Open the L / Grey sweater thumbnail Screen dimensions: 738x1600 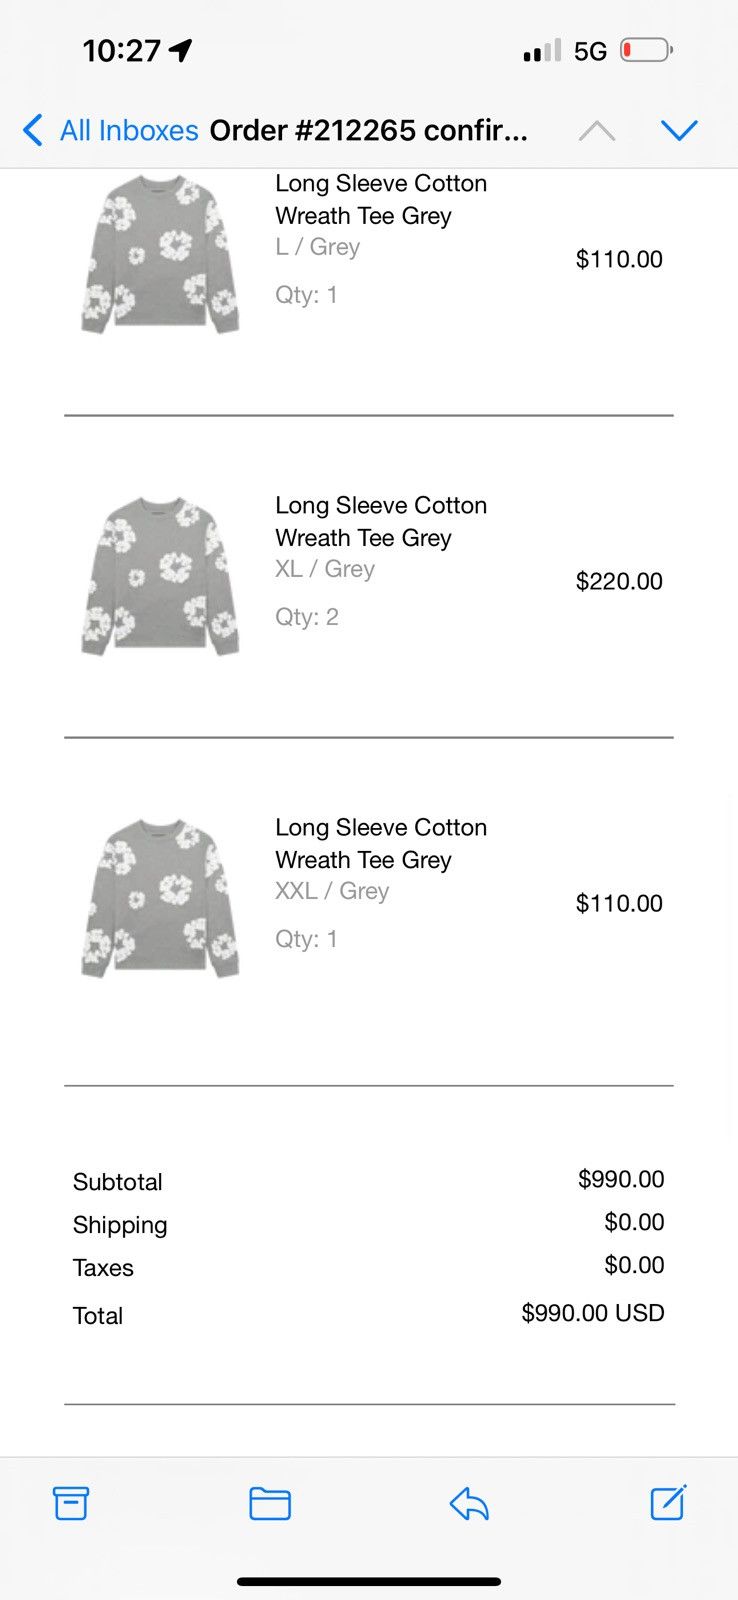(x=160, y=254)
